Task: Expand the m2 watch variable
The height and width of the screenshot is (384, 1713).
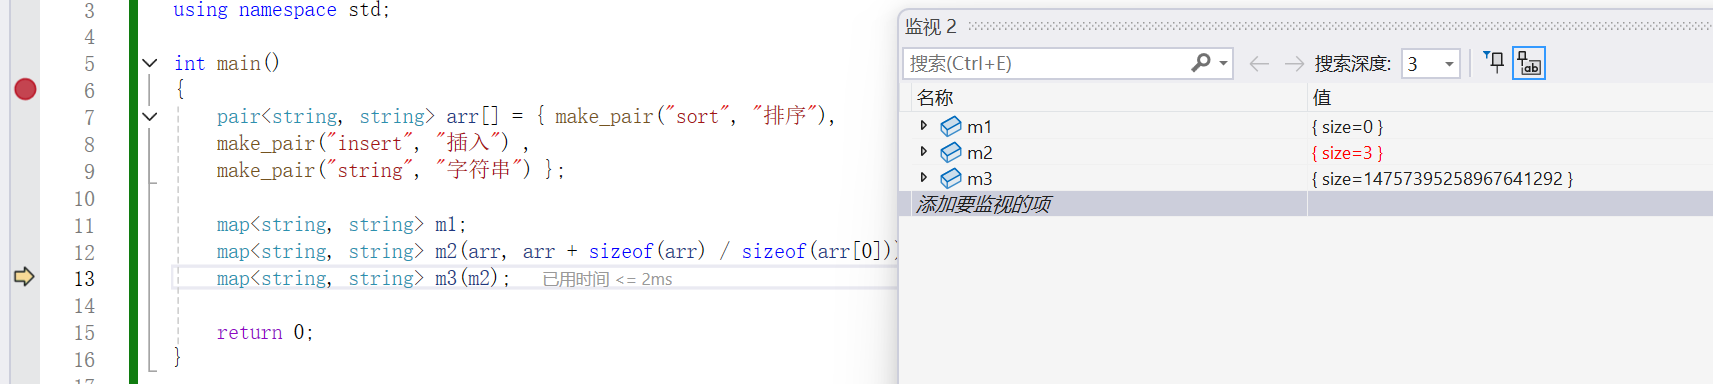Action: (x=923, y=152)
